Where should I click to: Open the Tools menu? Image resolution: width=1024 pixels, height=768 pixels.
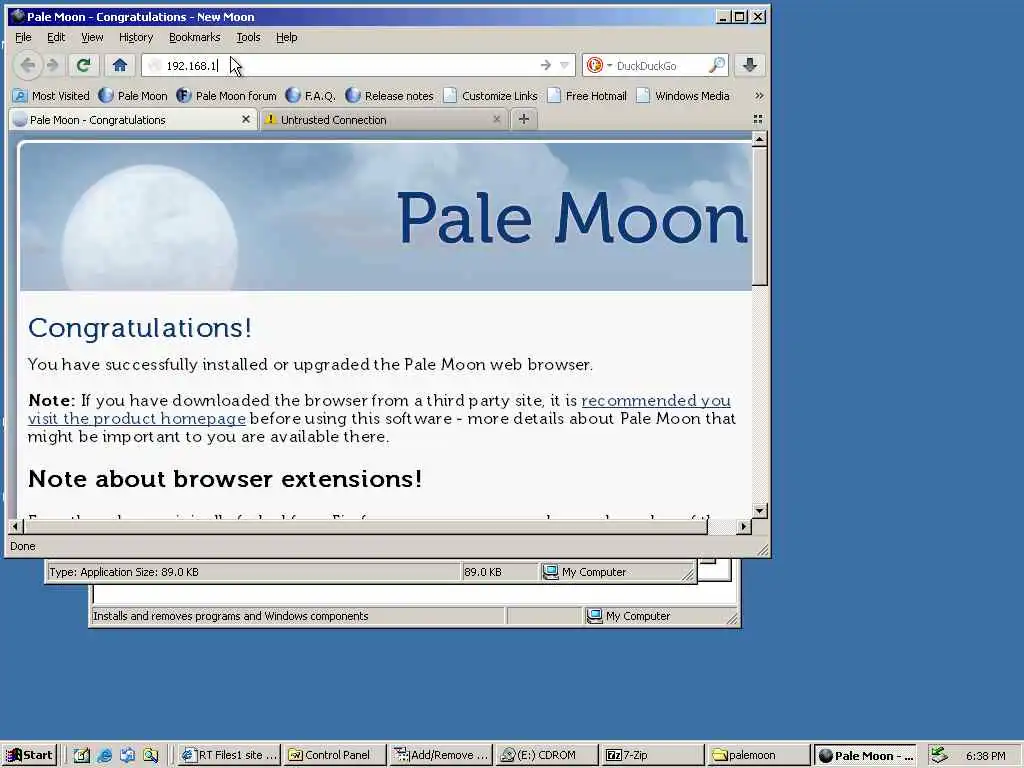coord(248,37)
